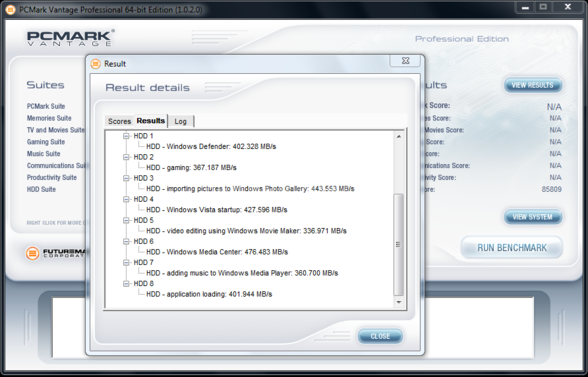
Task: Switch to the Scores tab
Action: [x=119, y=121]
